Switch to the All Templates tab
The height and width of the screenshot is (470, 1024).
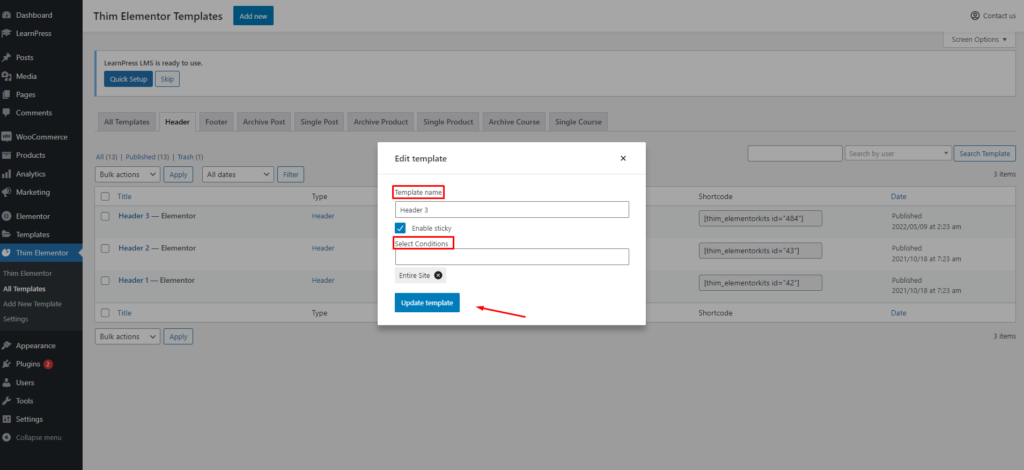(127, 122)
